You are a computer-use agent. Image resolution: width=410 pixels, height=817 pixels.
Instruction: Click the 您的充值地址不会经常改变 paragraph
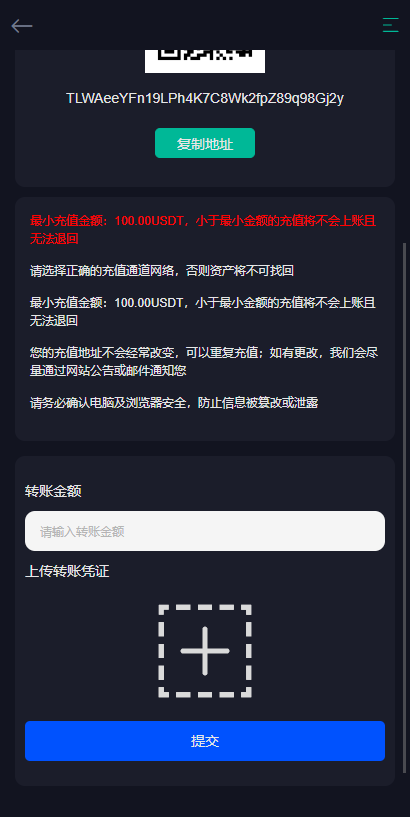pos(204,362)
